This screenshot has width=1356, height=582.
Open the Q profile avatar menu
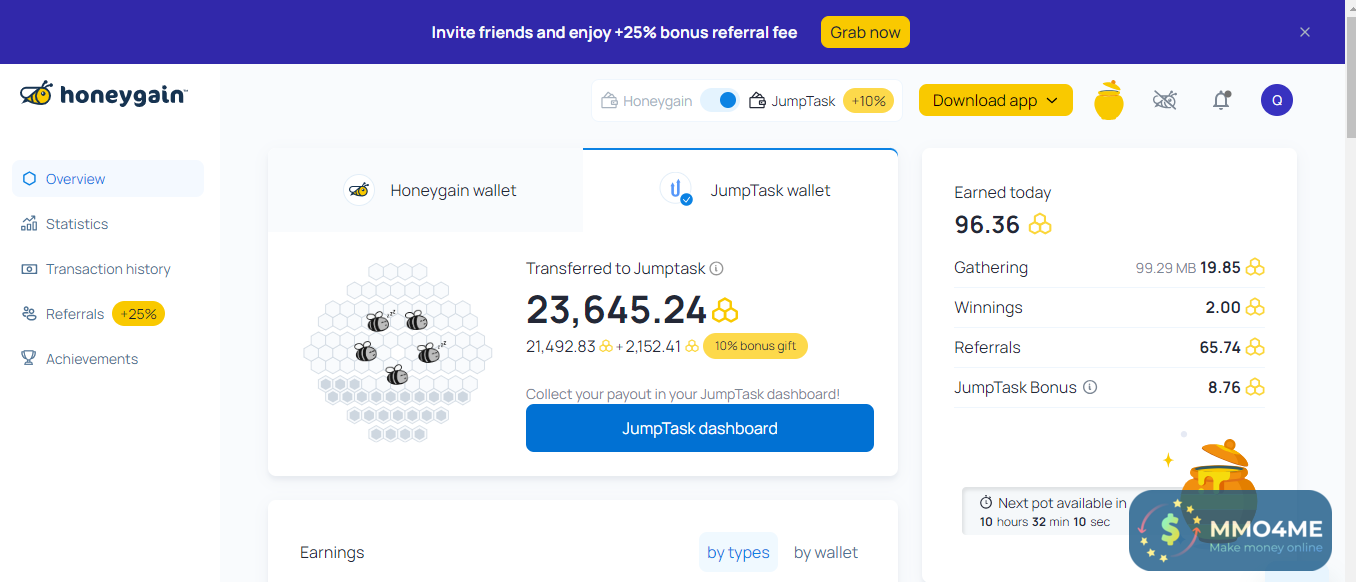pyautogui.click(x=1277, y=100)
